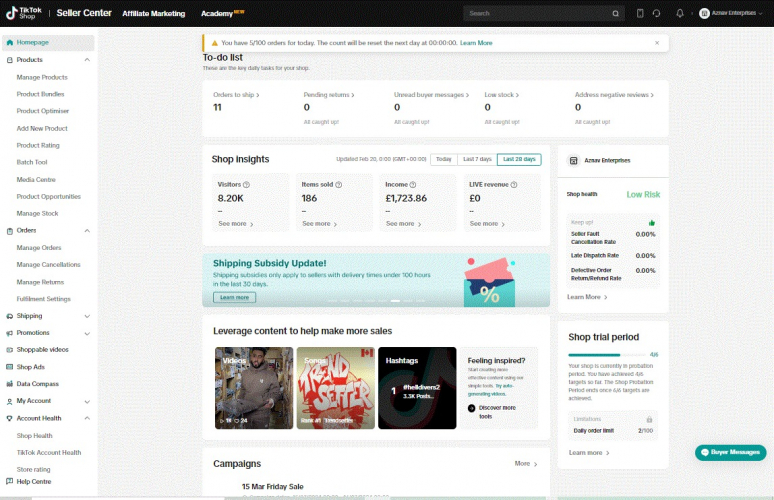Click the Visitors info question icon
This screenshot has width=774, height=500.
pos(246,185)
